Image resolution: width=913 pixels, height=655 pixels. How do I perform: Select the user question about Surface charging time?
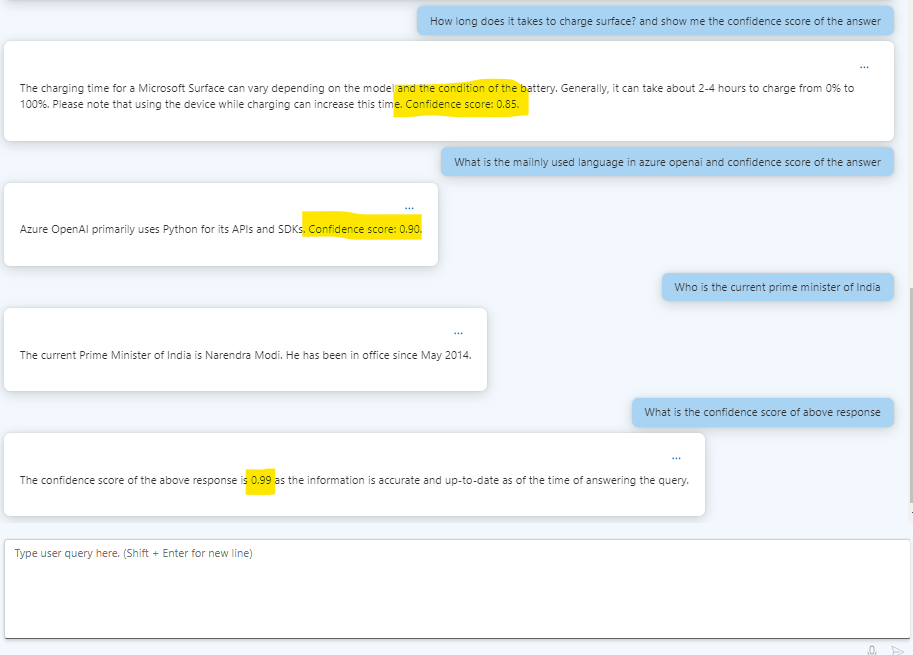pyautogui.click(x=656, y=20)
